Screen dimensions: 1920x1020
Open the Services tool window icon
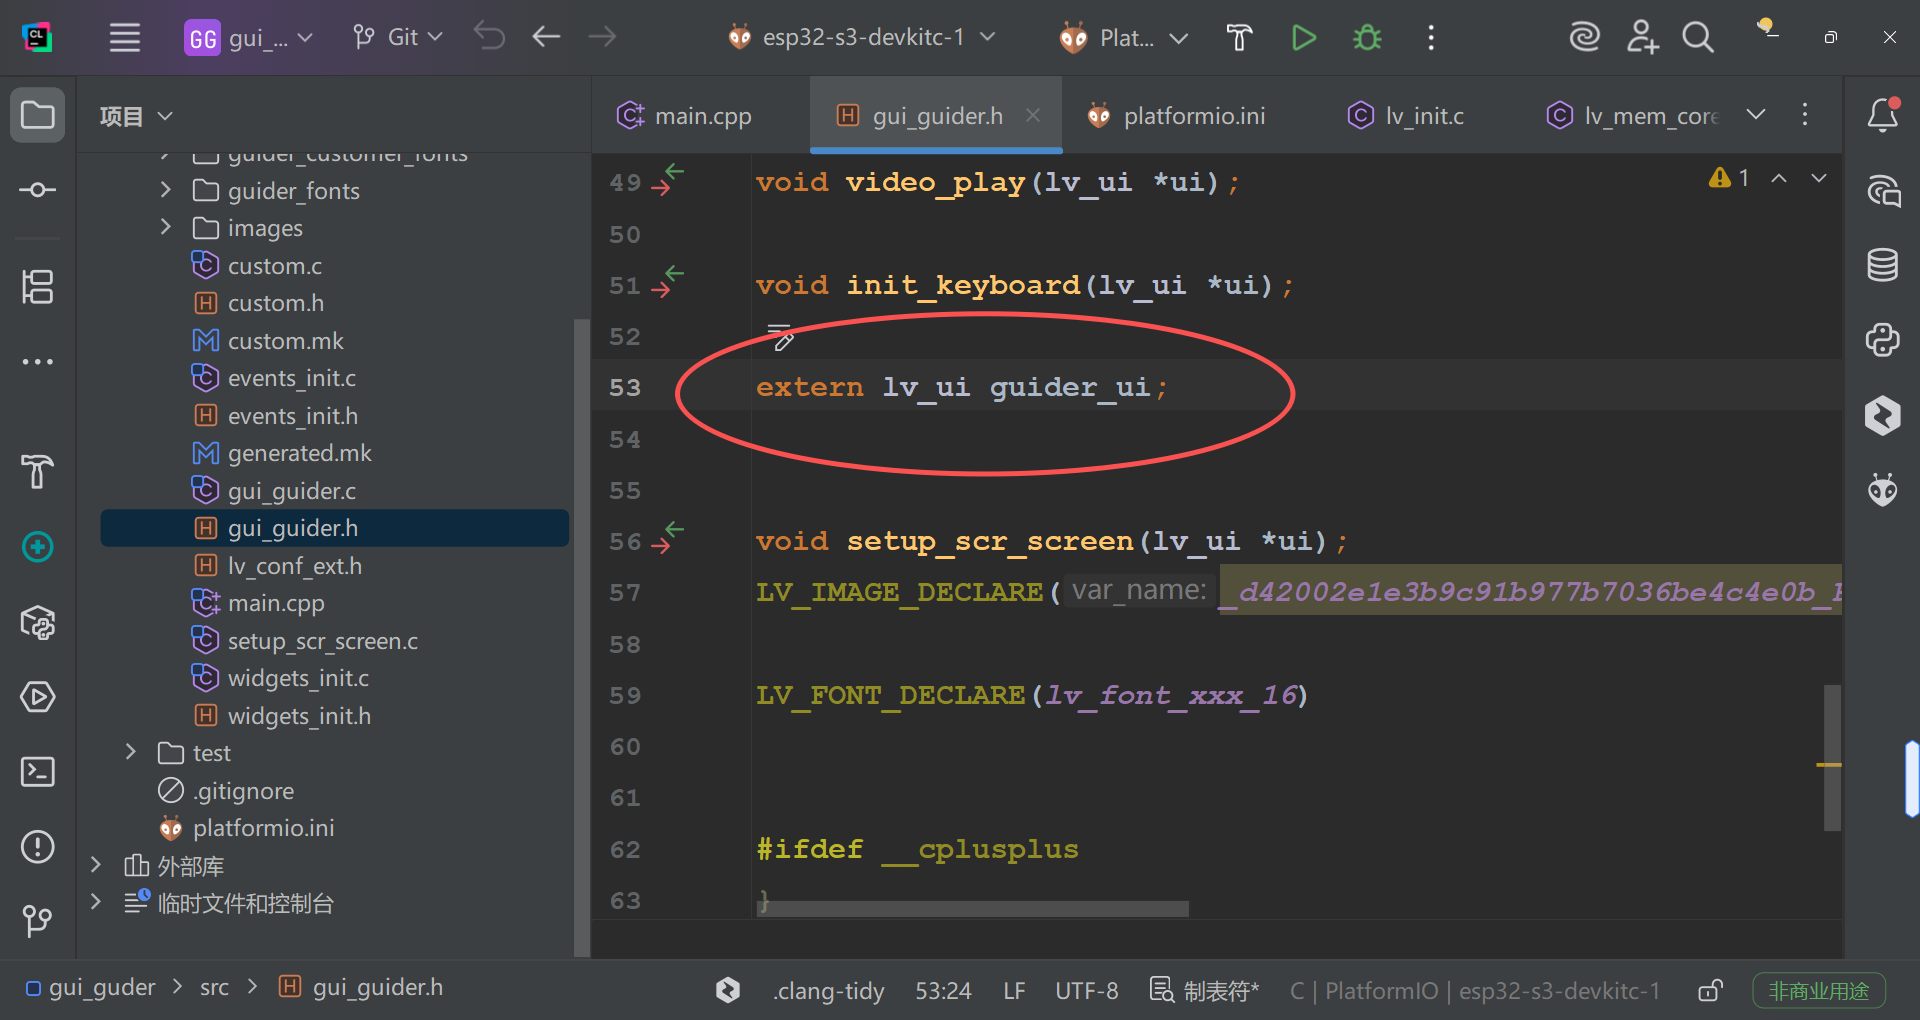click(x=38, y=697)
